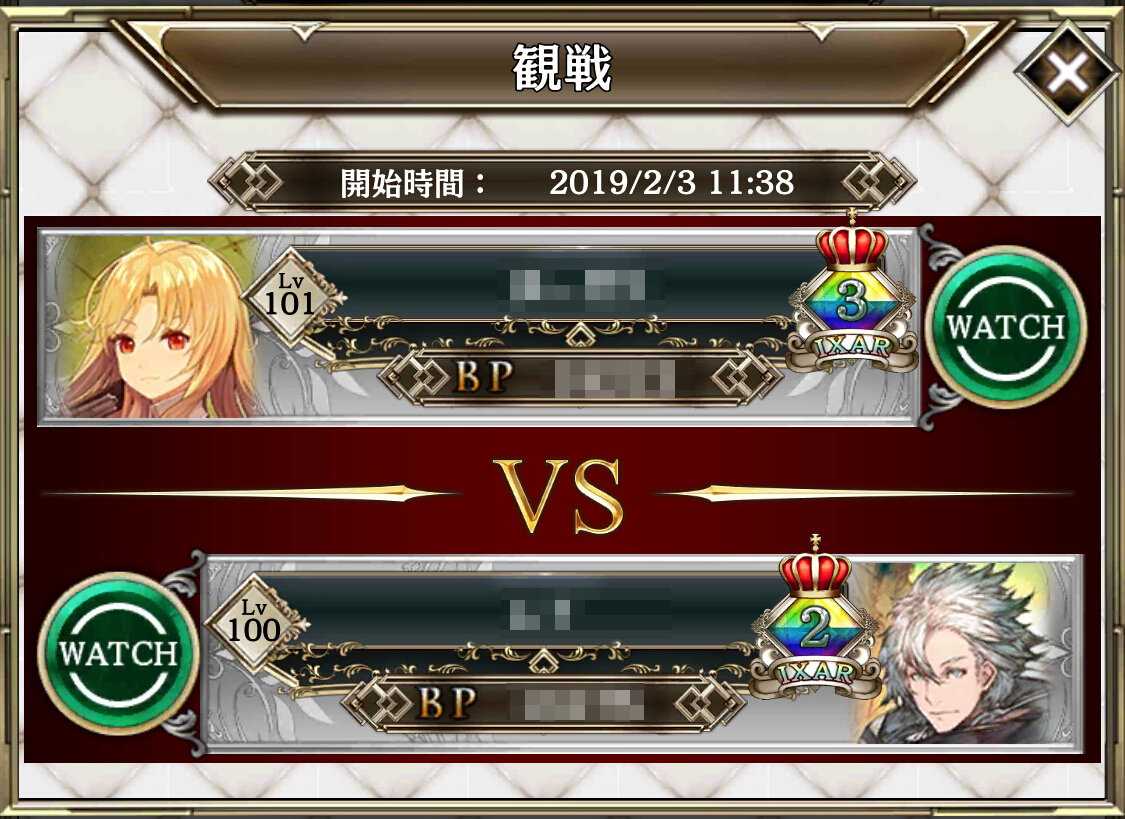Screen dimensions: 1125x819
Task: Tap the date 2019/2/3 11:38 text
Action: point(672,182)
